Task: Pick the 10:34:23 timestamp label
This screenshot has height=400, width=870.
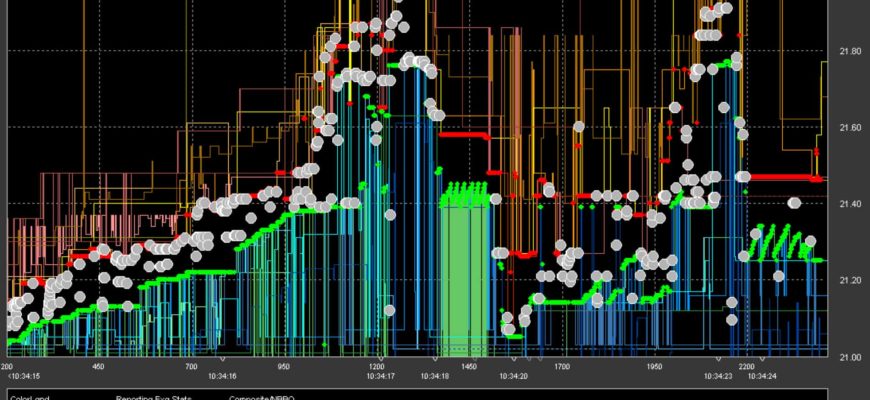Action: click(x=718, y=376)
